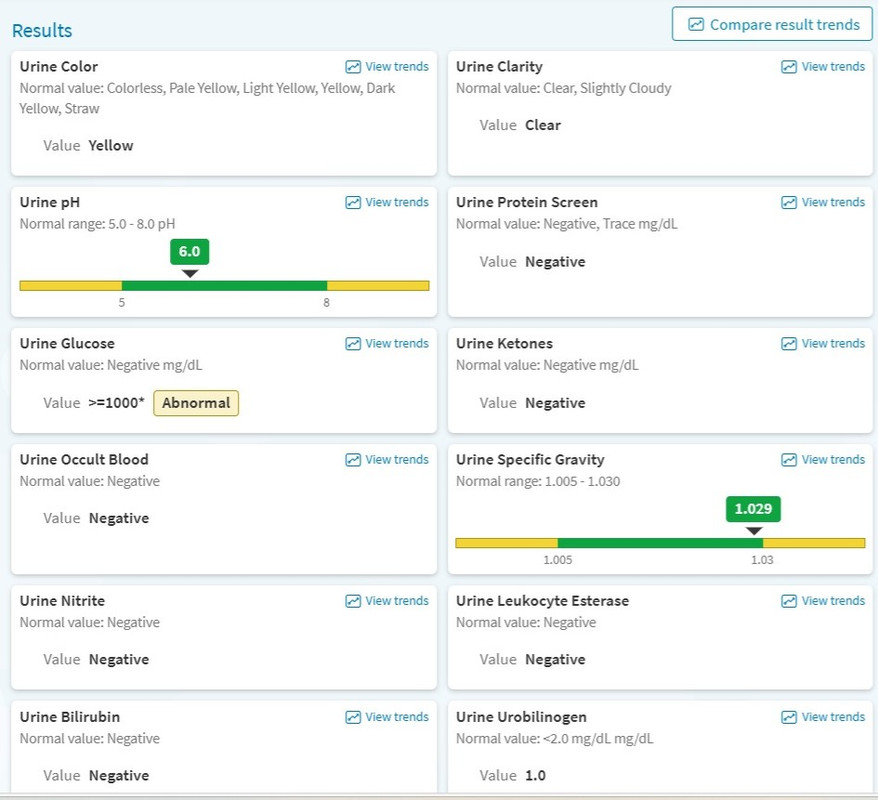This screenshot has width=878, height=800.
Task: Click the Negative value in Urine Ketones
Action: [555, 403]
